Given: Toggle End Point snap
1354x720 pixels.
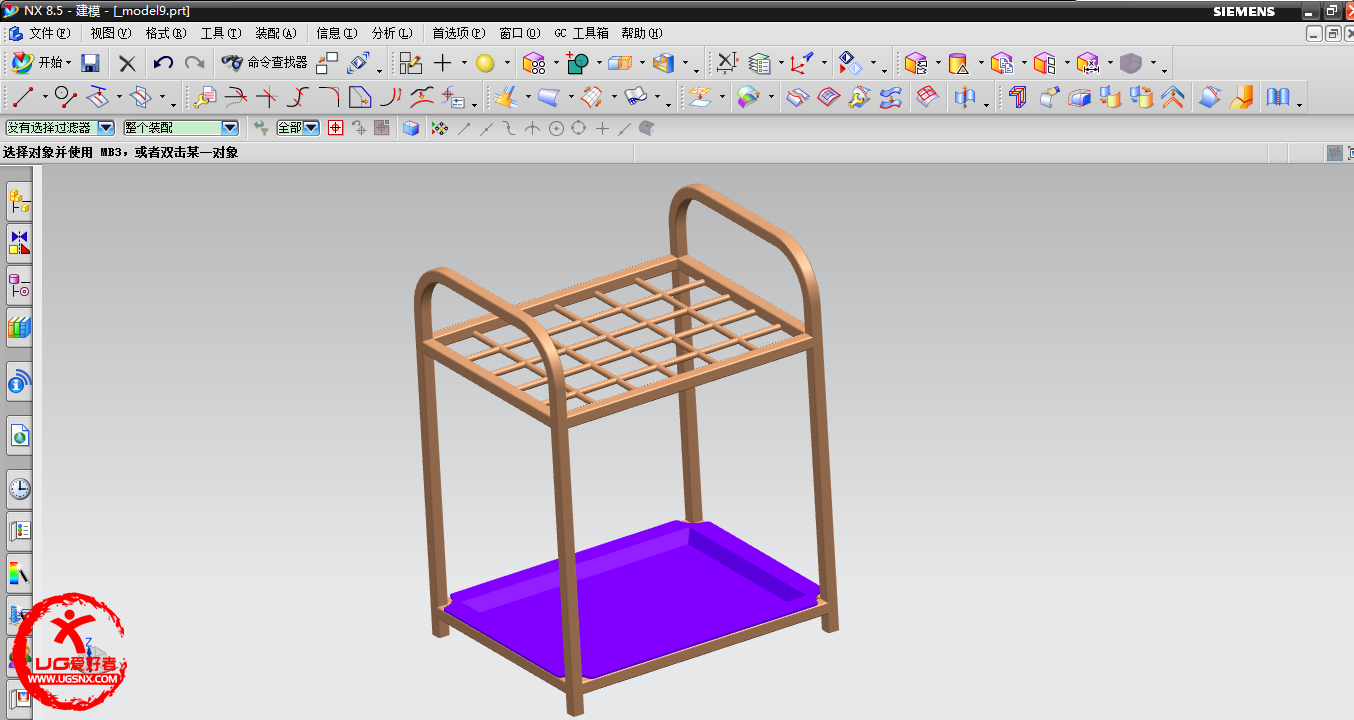Looking at the screenshot, I should point(464,128).
